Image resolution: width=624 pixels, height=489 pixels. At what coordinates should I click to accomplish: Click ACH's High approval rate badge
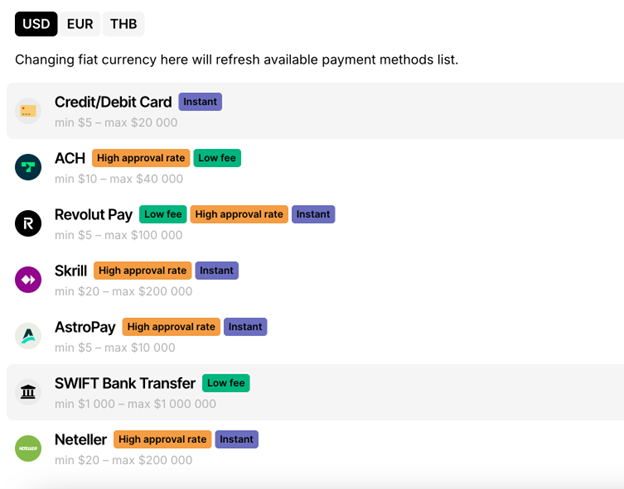(140, 158)
